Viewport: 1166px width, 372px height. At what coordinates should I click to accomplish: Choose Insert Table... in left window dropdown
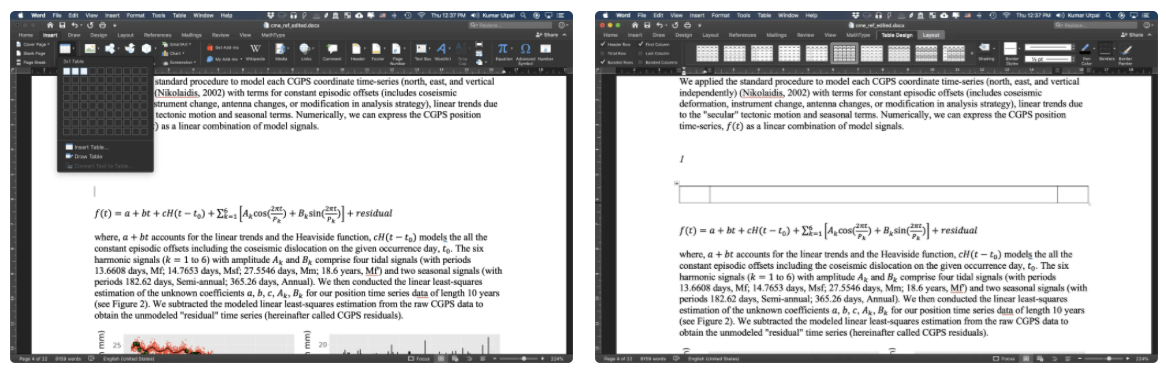tap(88, 147)
